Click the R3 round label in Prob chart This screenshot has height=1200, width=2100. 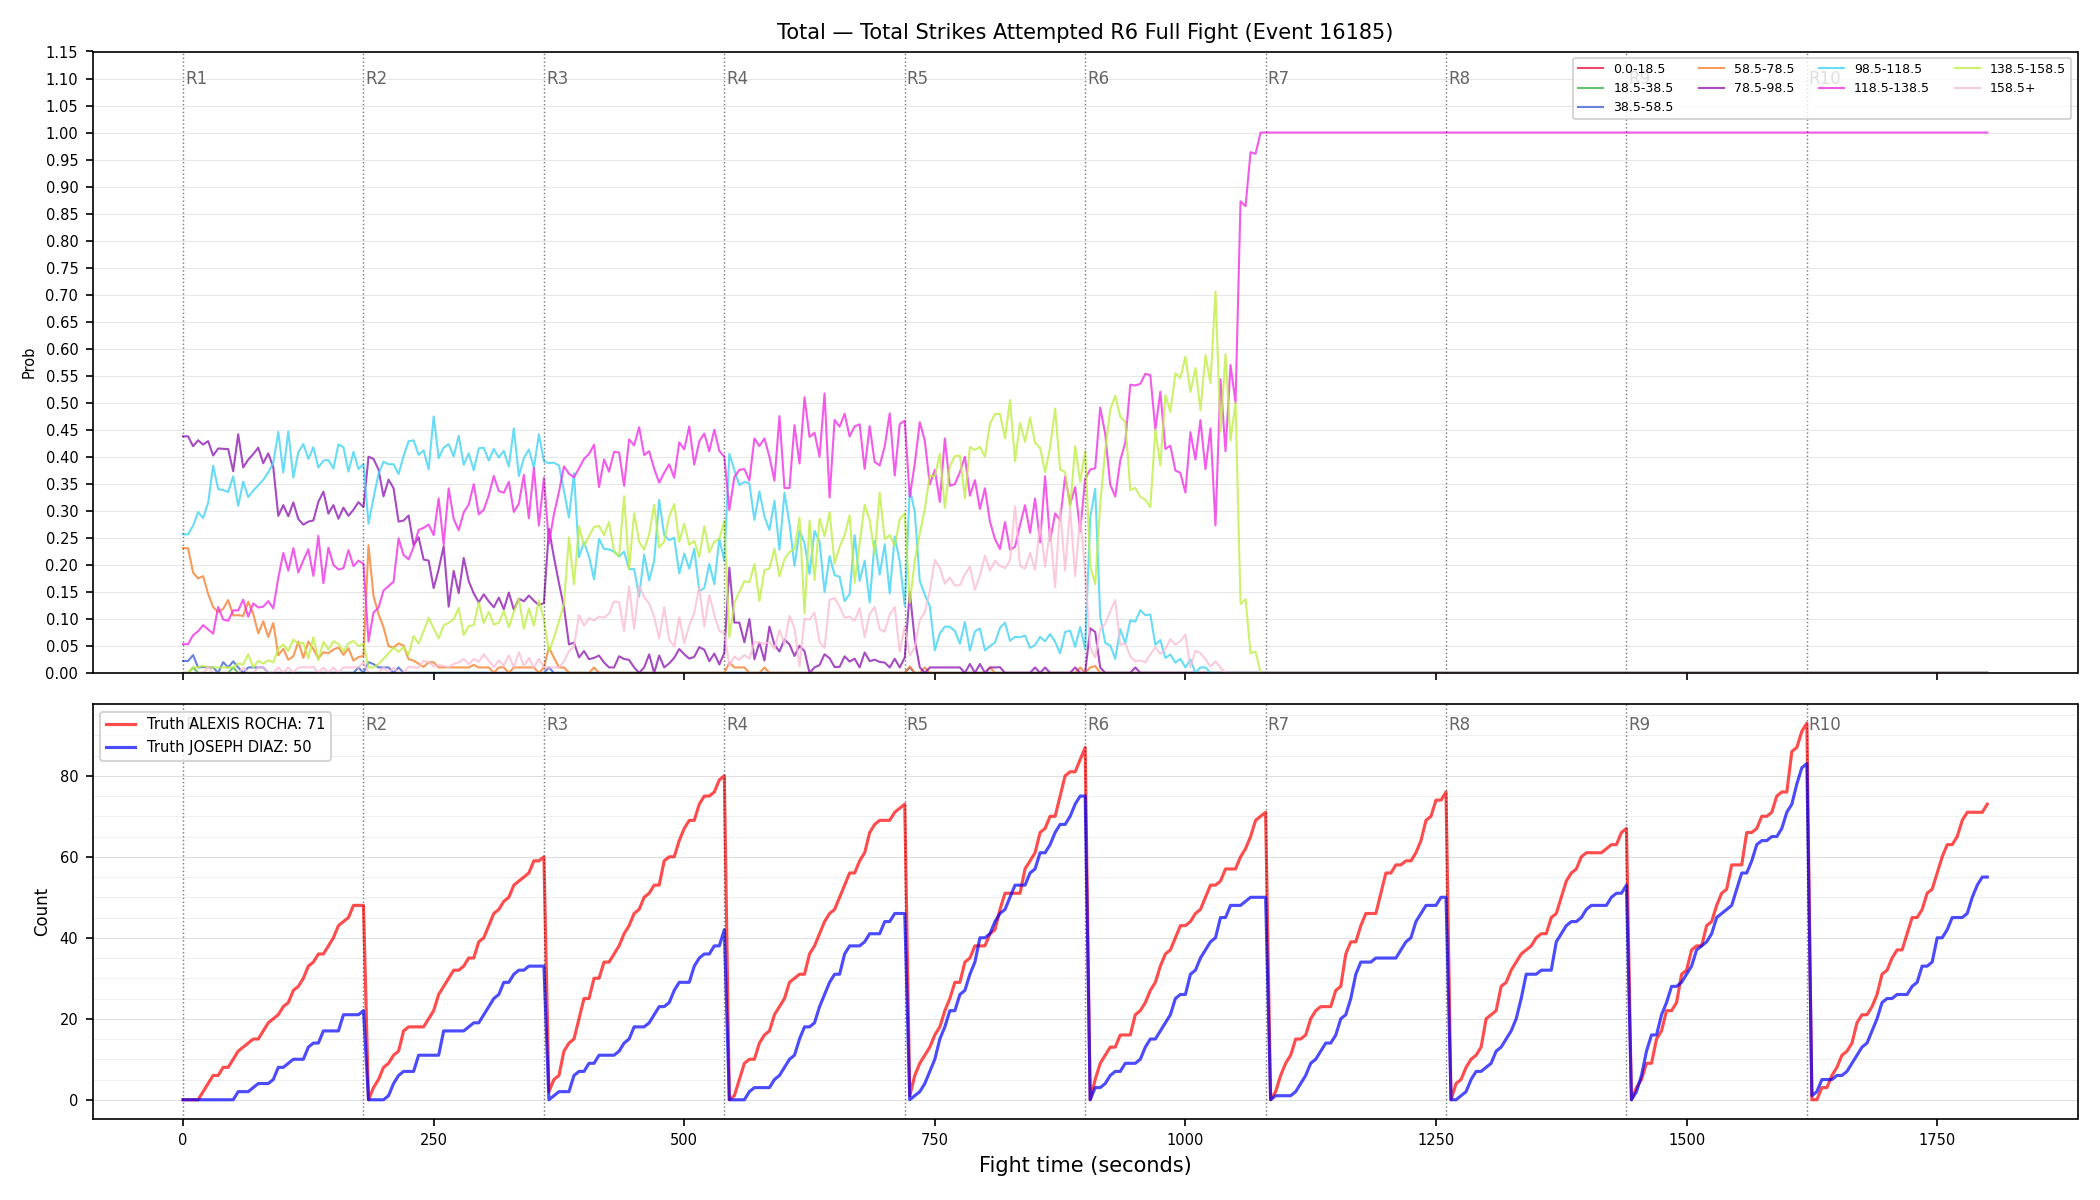(x=557, y=78)
